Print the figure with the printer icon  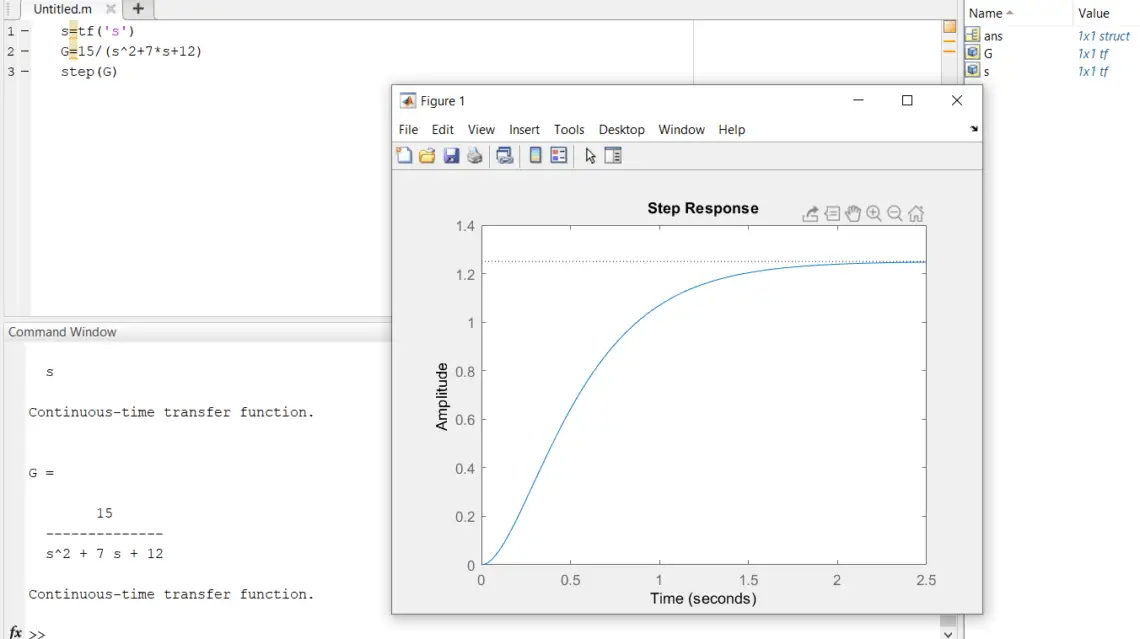pyautogui.click(x=475, y=155)
